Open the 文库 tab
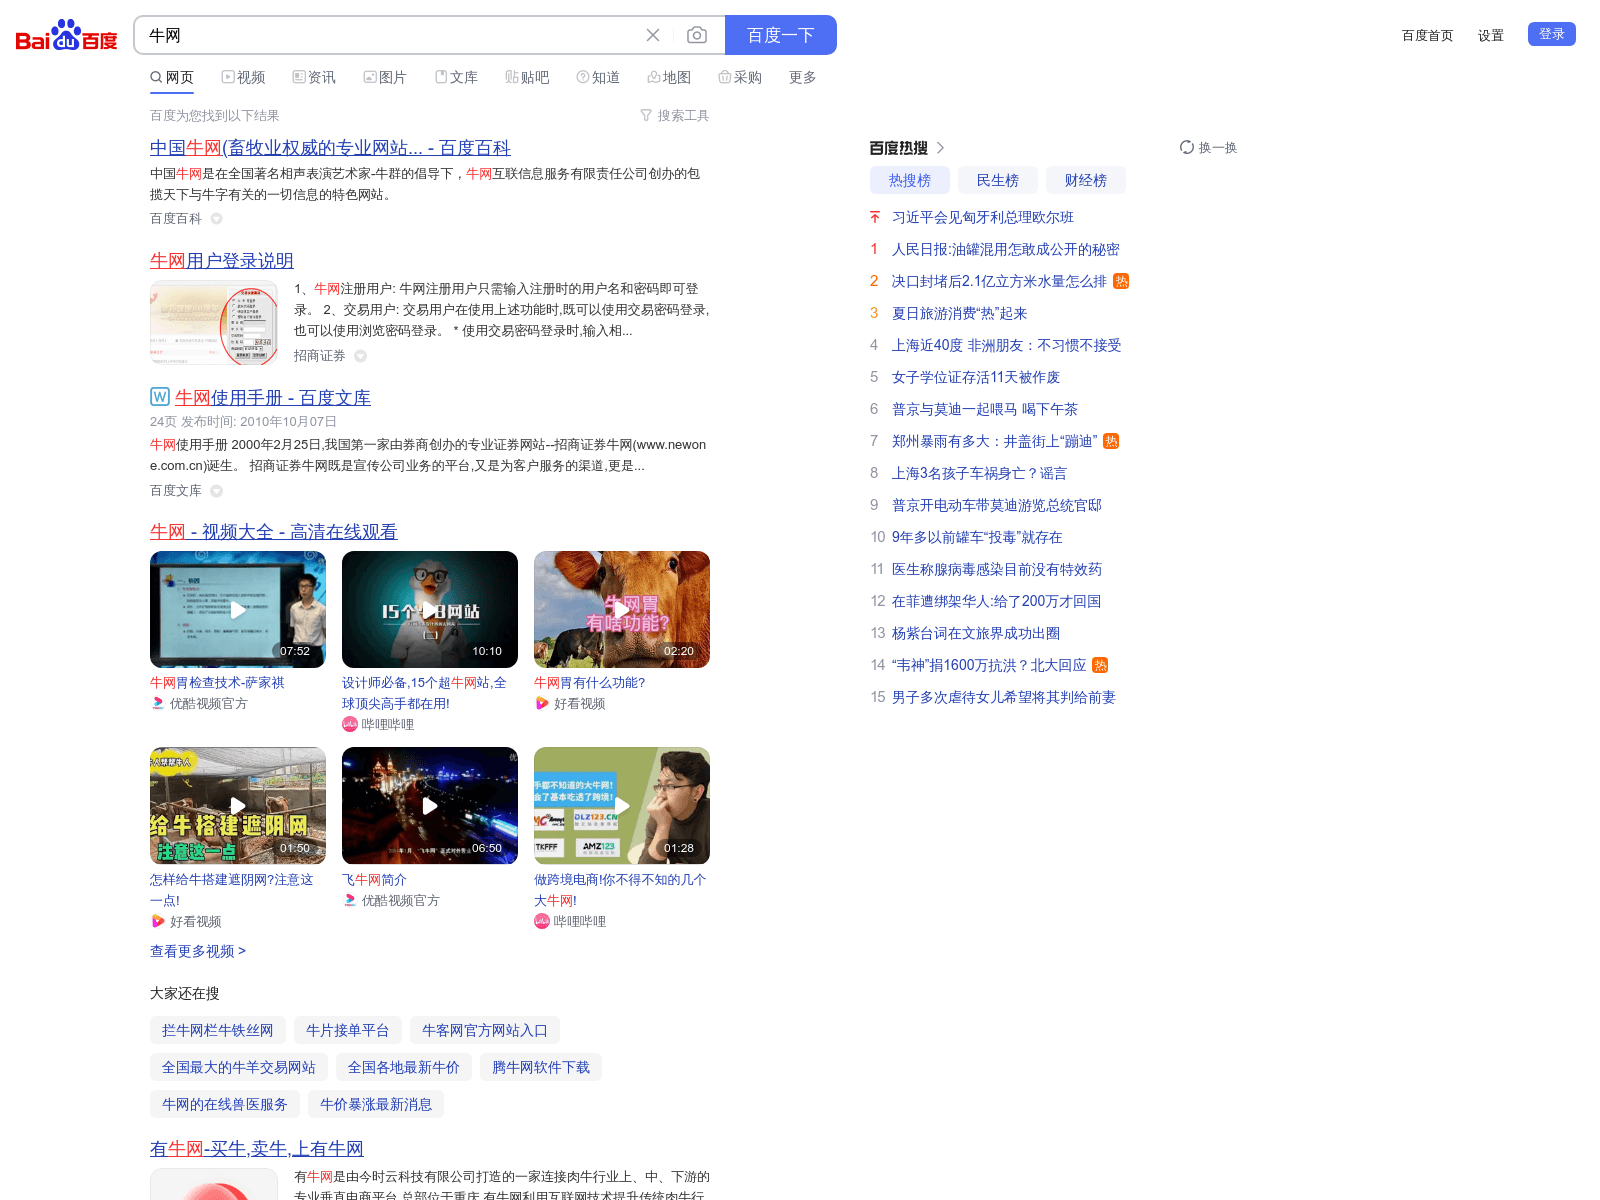The width and height of the screenshot is (1600, 1200). (x=456, y=77)
